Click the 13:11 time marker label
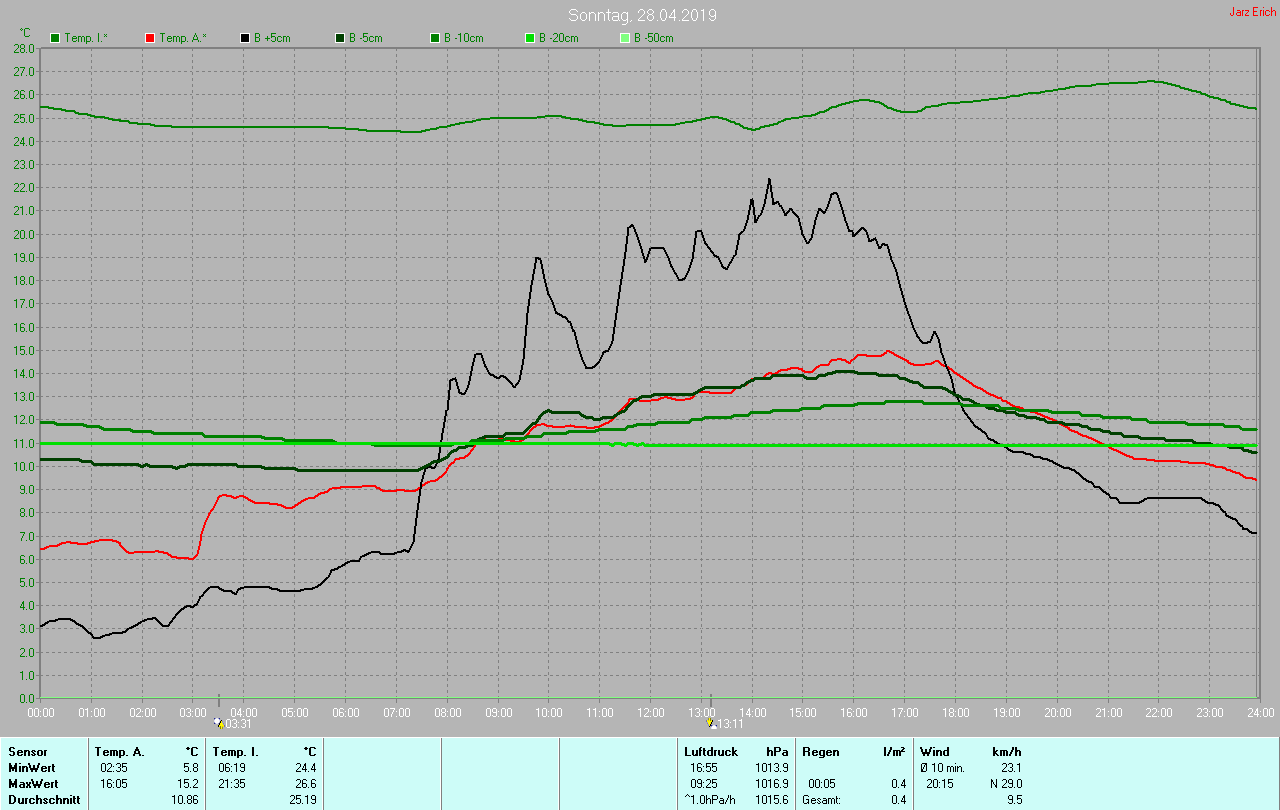The height and width of the screenshot is (810, 1280). click(x=729, y=724)
